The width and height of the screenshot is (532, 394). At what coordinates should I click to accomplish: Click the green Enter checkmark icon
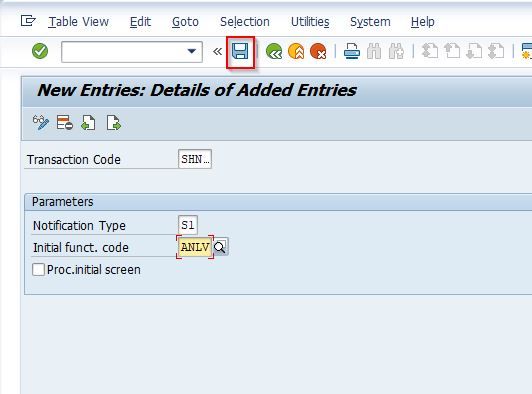[x=40, y=51]
